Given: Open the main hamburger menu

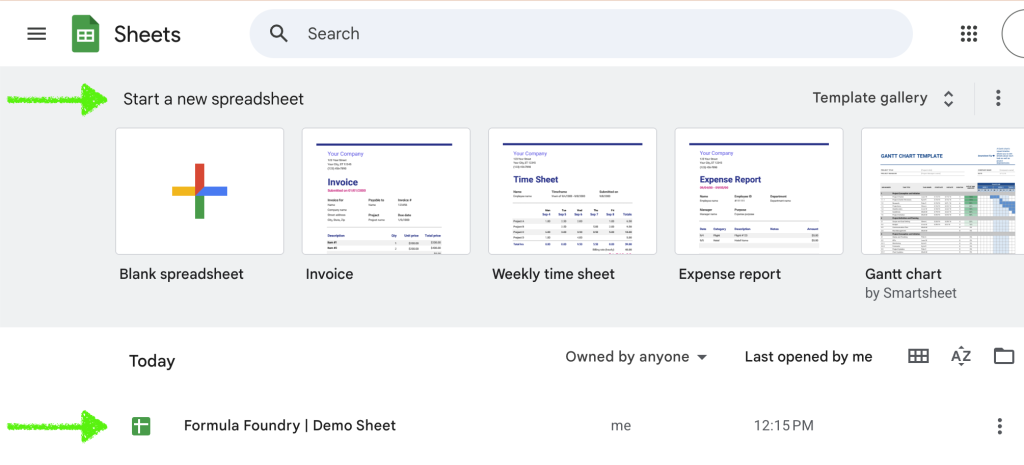Looking at the screenshot, I should click(x=37, y=34).
